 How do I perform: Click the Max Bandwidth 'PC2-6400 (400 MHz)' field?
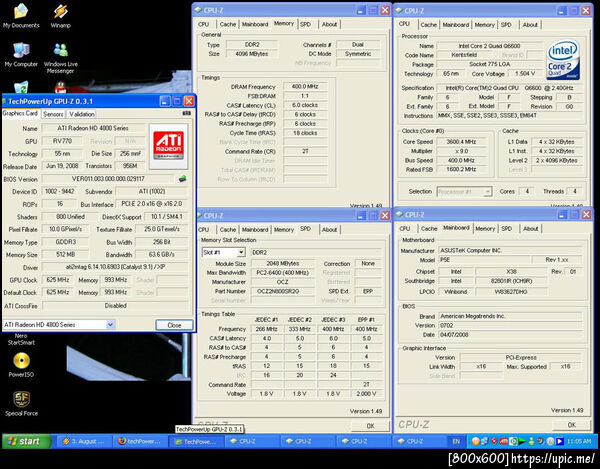[283, 273]
